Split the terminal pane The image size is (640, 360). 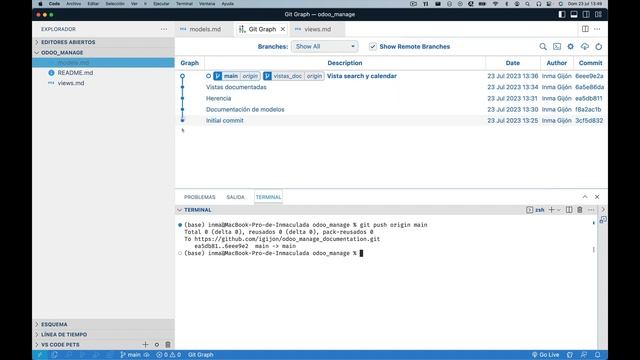tap(569, 210)
